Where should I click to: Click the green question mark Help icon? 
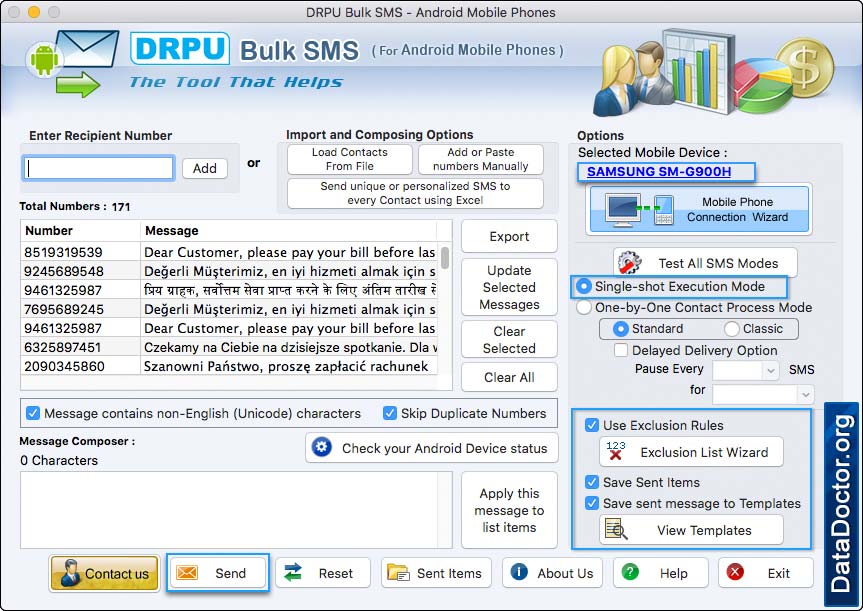[630, 572]
